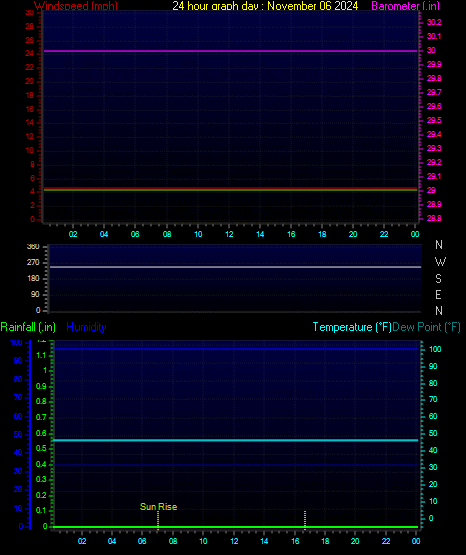The height and width of the screenshot is (555, 466).
Task: Click the 'Rainfall (.in)' legend label
Action: [x=28, y=327]
